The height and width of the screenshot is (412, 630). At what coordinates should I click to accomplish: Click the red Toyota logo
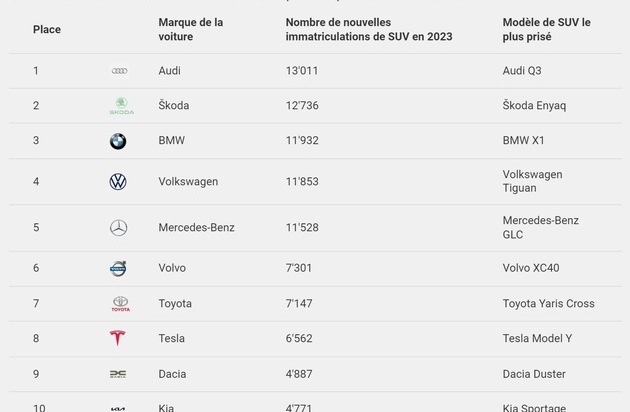pyautogui.click(x=120, y=303)
